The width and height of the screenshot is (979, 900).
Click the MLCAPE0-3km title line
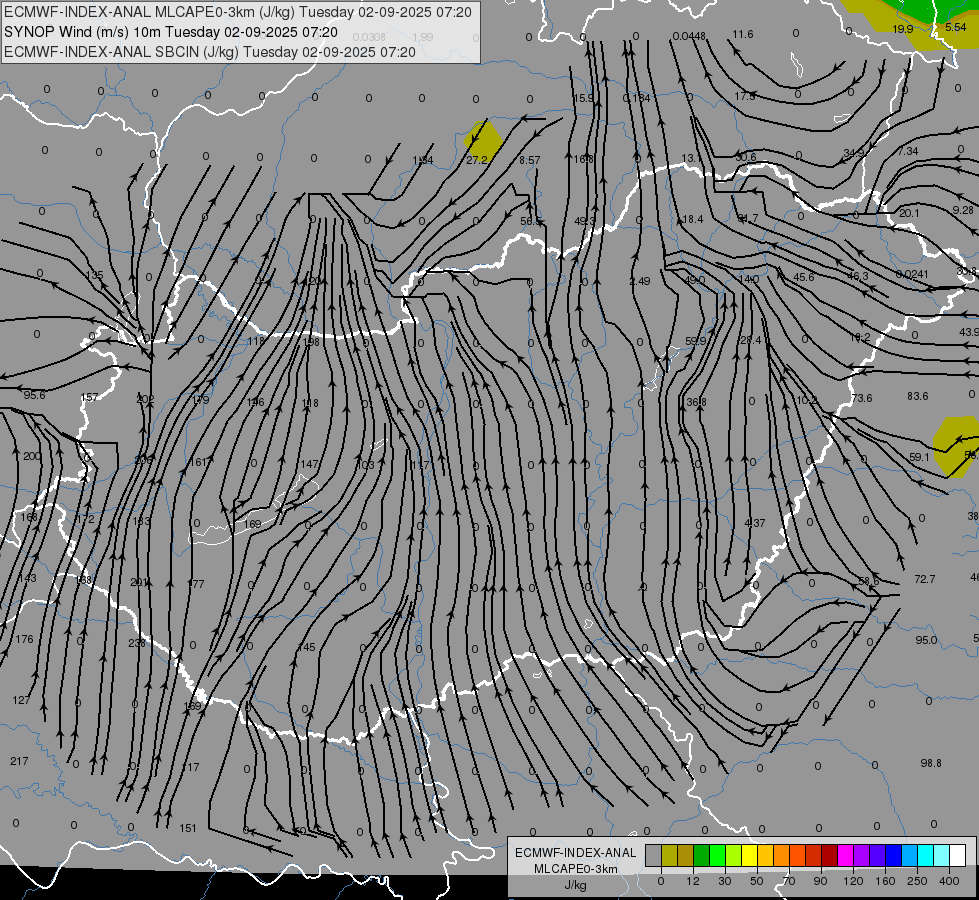[238, 12]
